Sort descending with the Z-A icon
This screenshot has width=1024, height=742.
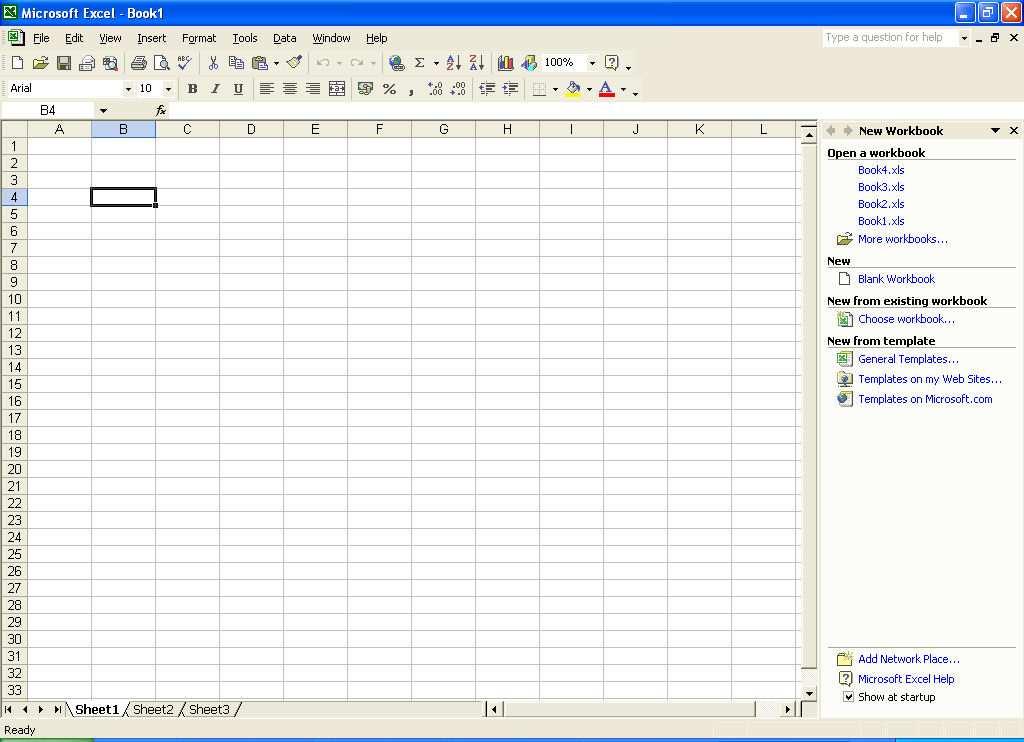(x=477, y=63)
